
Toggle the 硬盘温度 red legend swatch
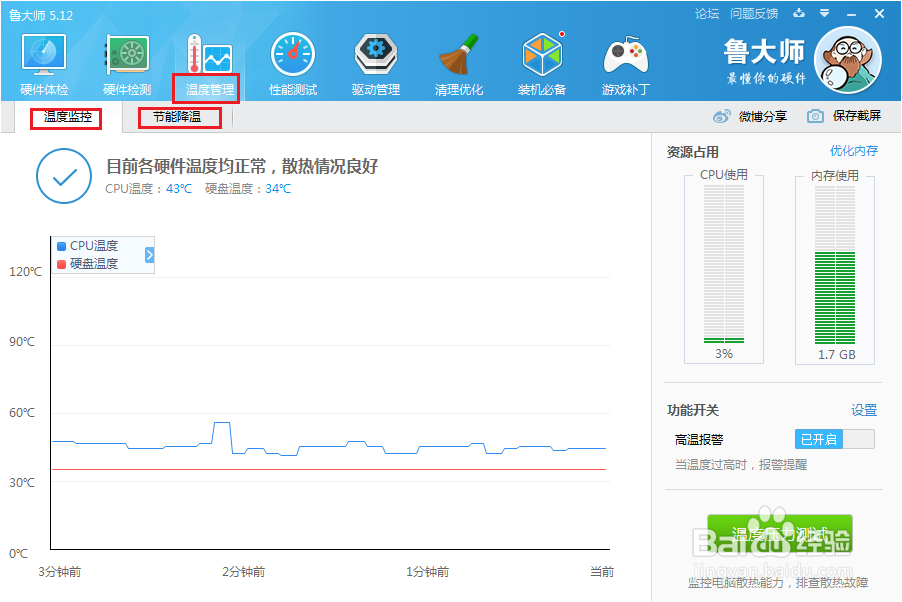(x=62, y=264)
